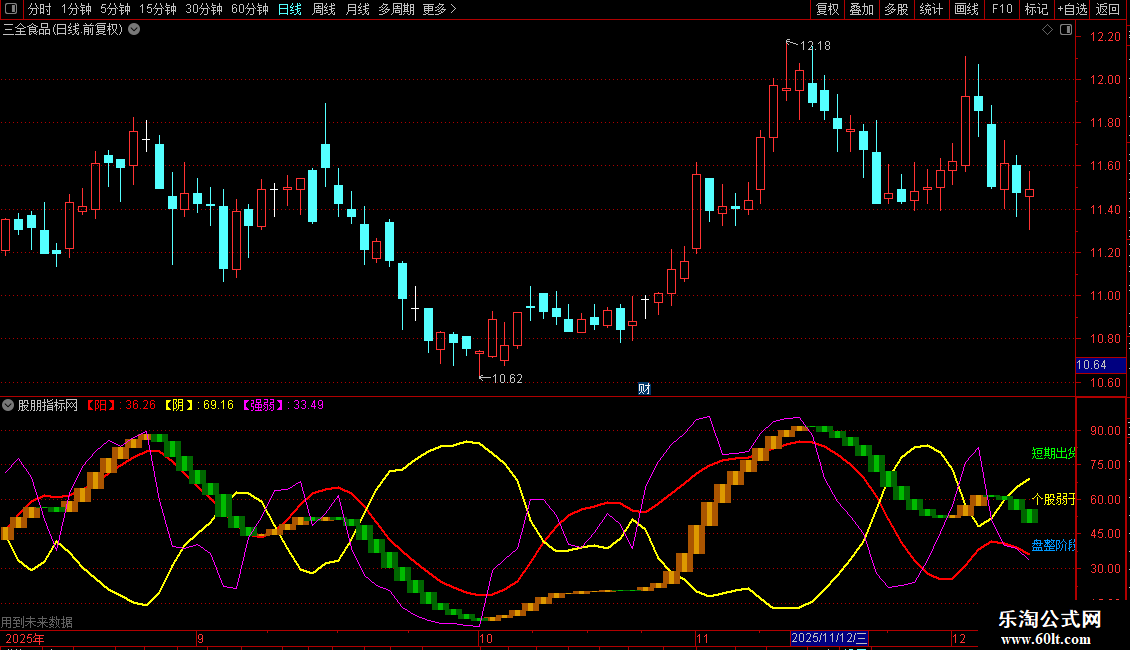Click 返回 to go back
Viewport: 1130px width, 650px height.
click(1108, 9)
